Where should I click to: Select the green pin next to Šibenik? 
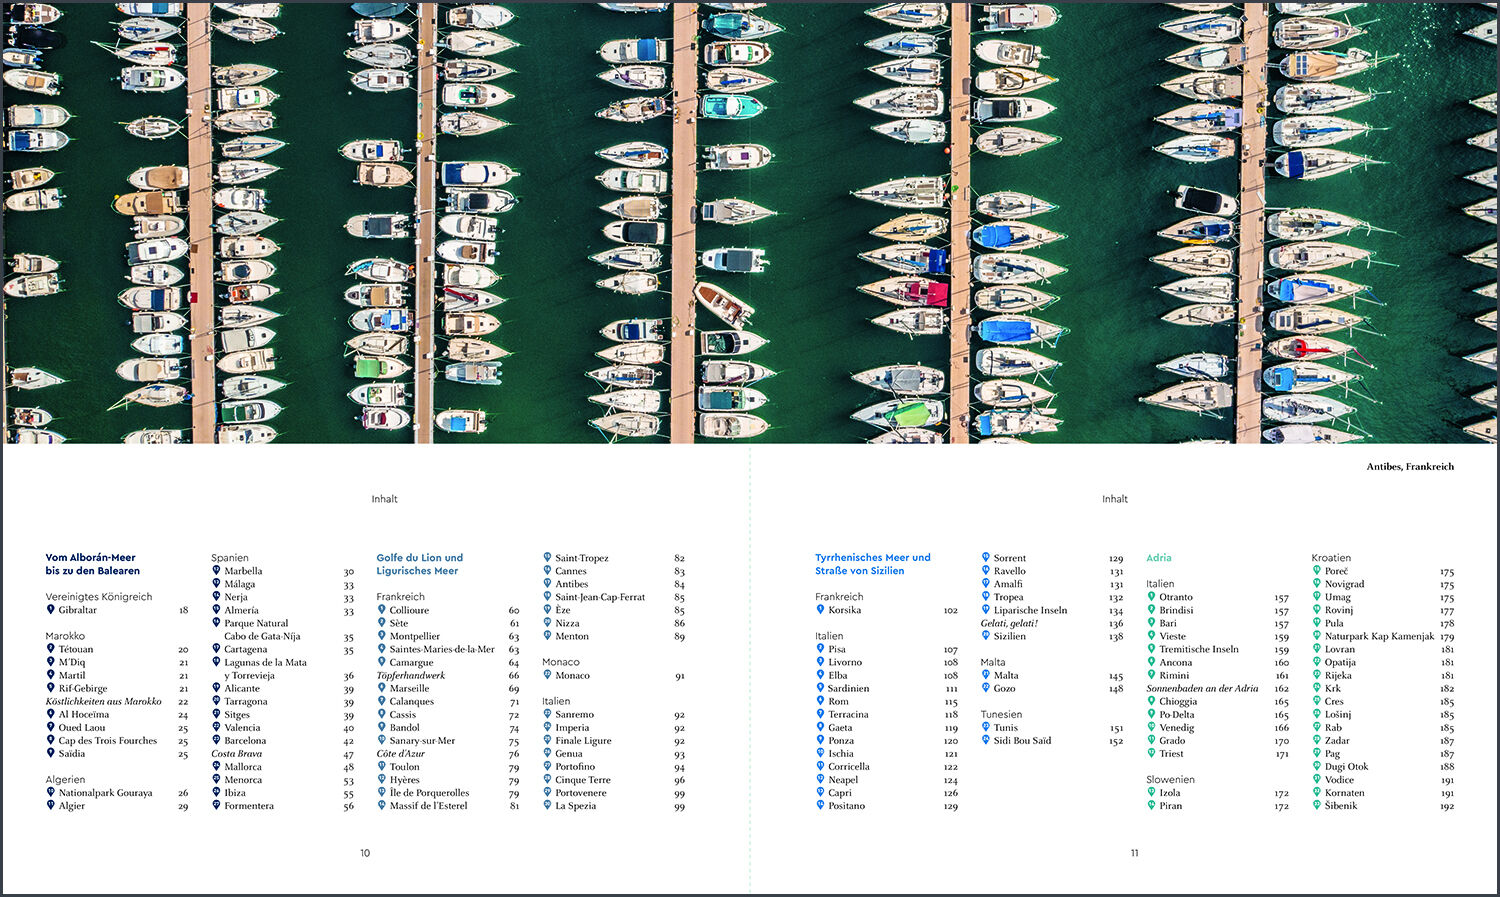coord(1317,805)
